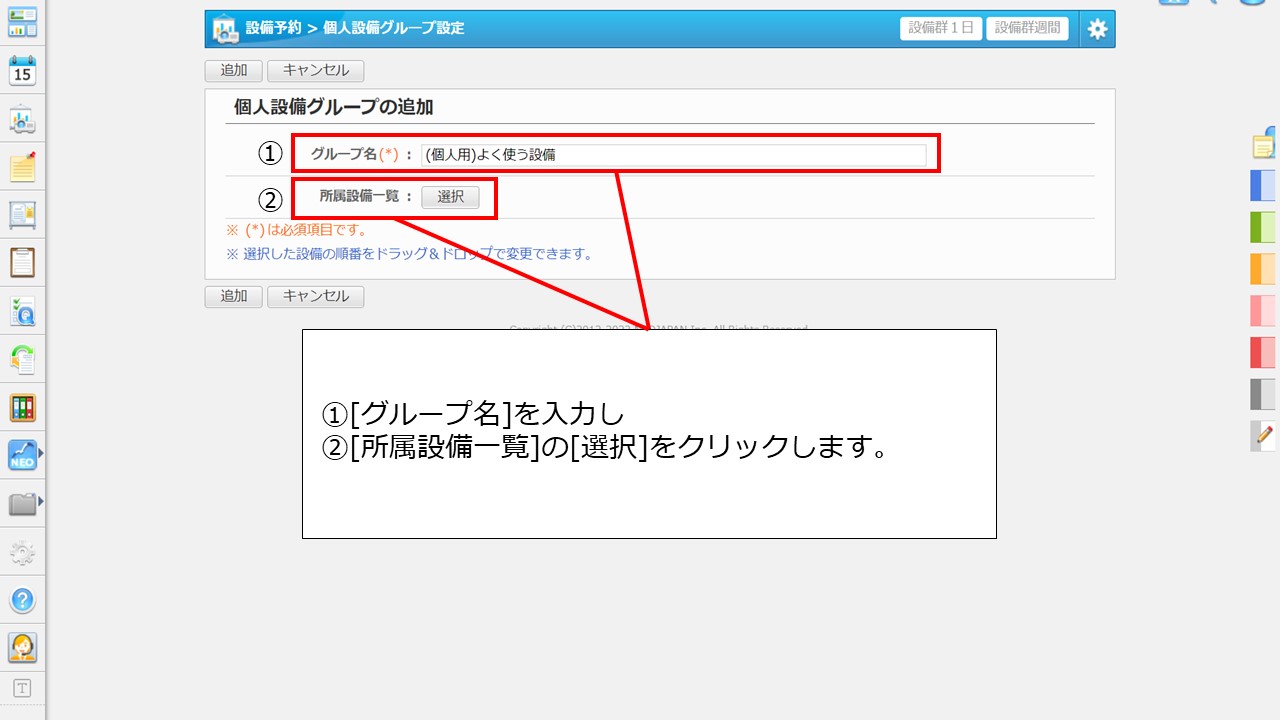1280x720 pixels.
Task: Open the bulletin board sidebar icon
Action: pos(22,215)
